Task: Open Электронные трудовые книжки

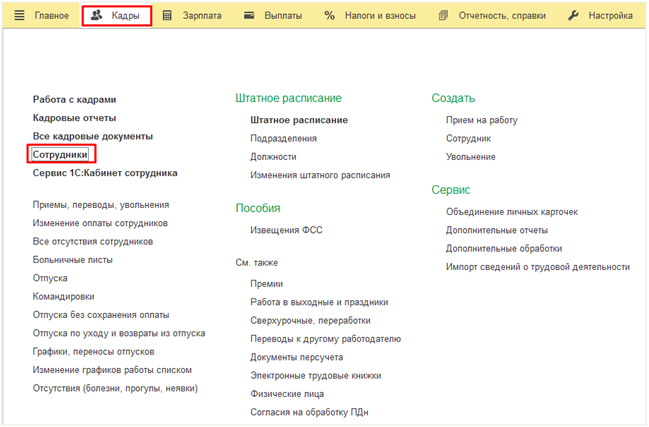Action: coord(310,375)
